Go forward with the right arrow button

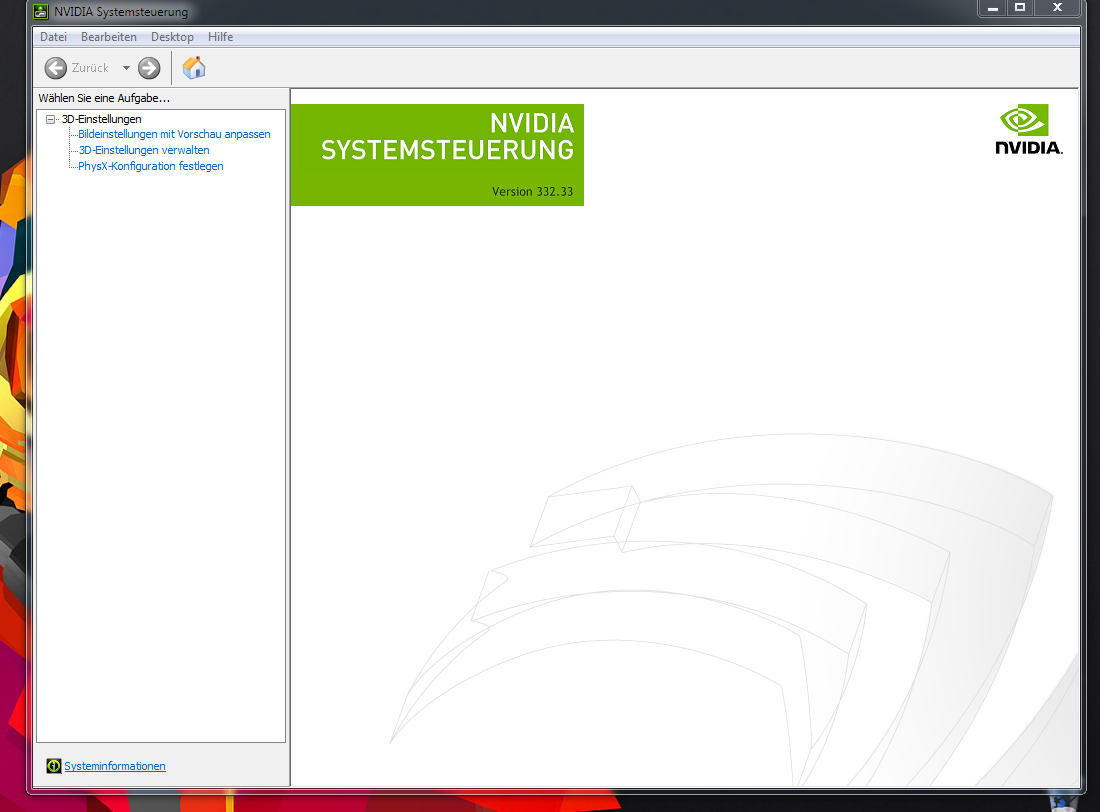(x=149, y=68)
